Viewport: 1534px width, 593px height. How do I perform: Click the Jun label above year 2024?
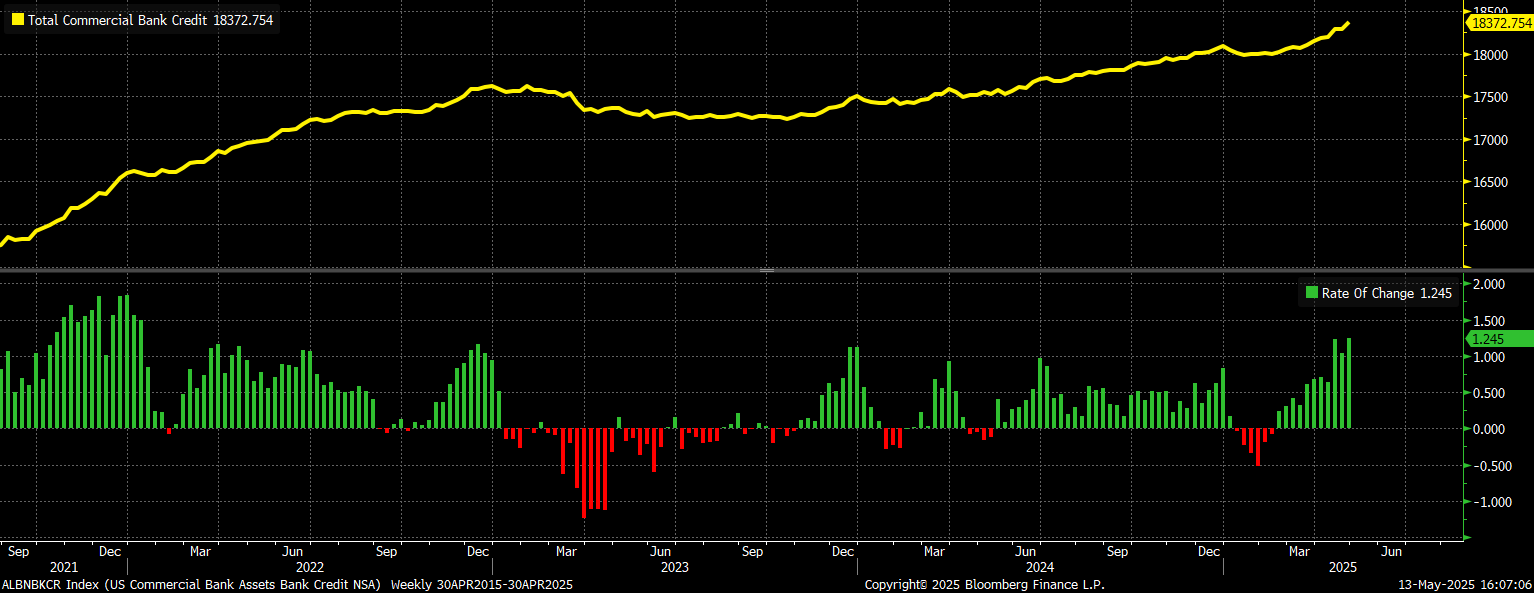click(1025, 551)
